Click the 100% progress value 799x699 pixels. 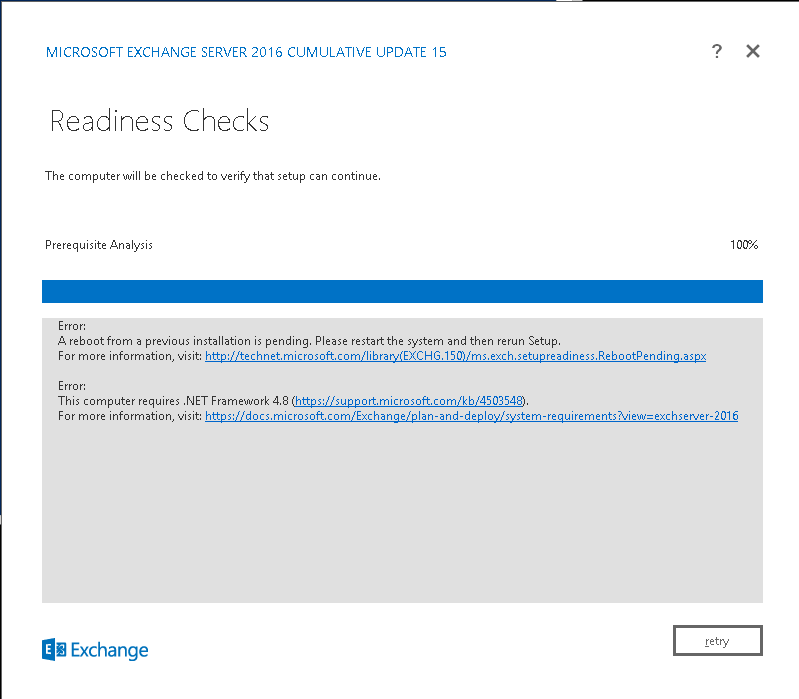[744, 245]
